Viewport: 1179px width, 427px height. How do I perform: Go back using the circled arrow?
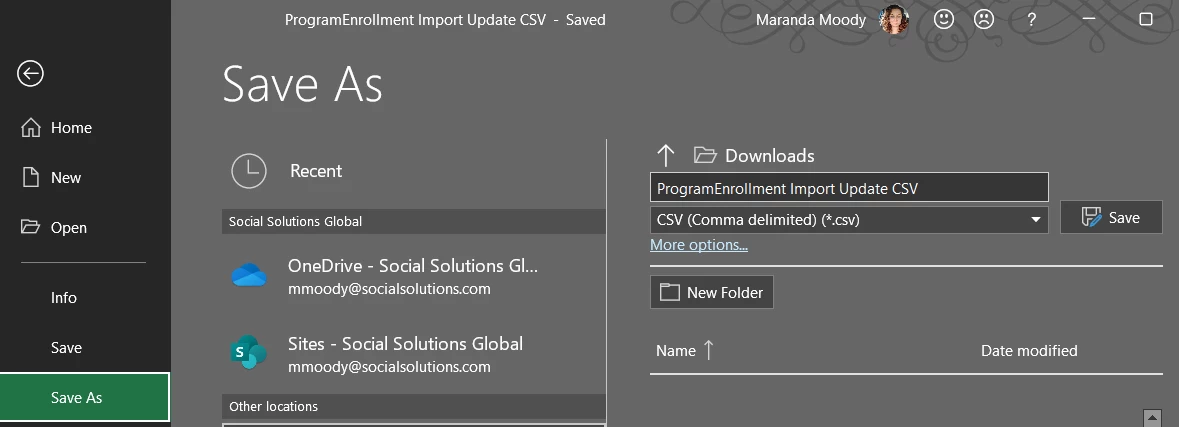coord(31,74)
